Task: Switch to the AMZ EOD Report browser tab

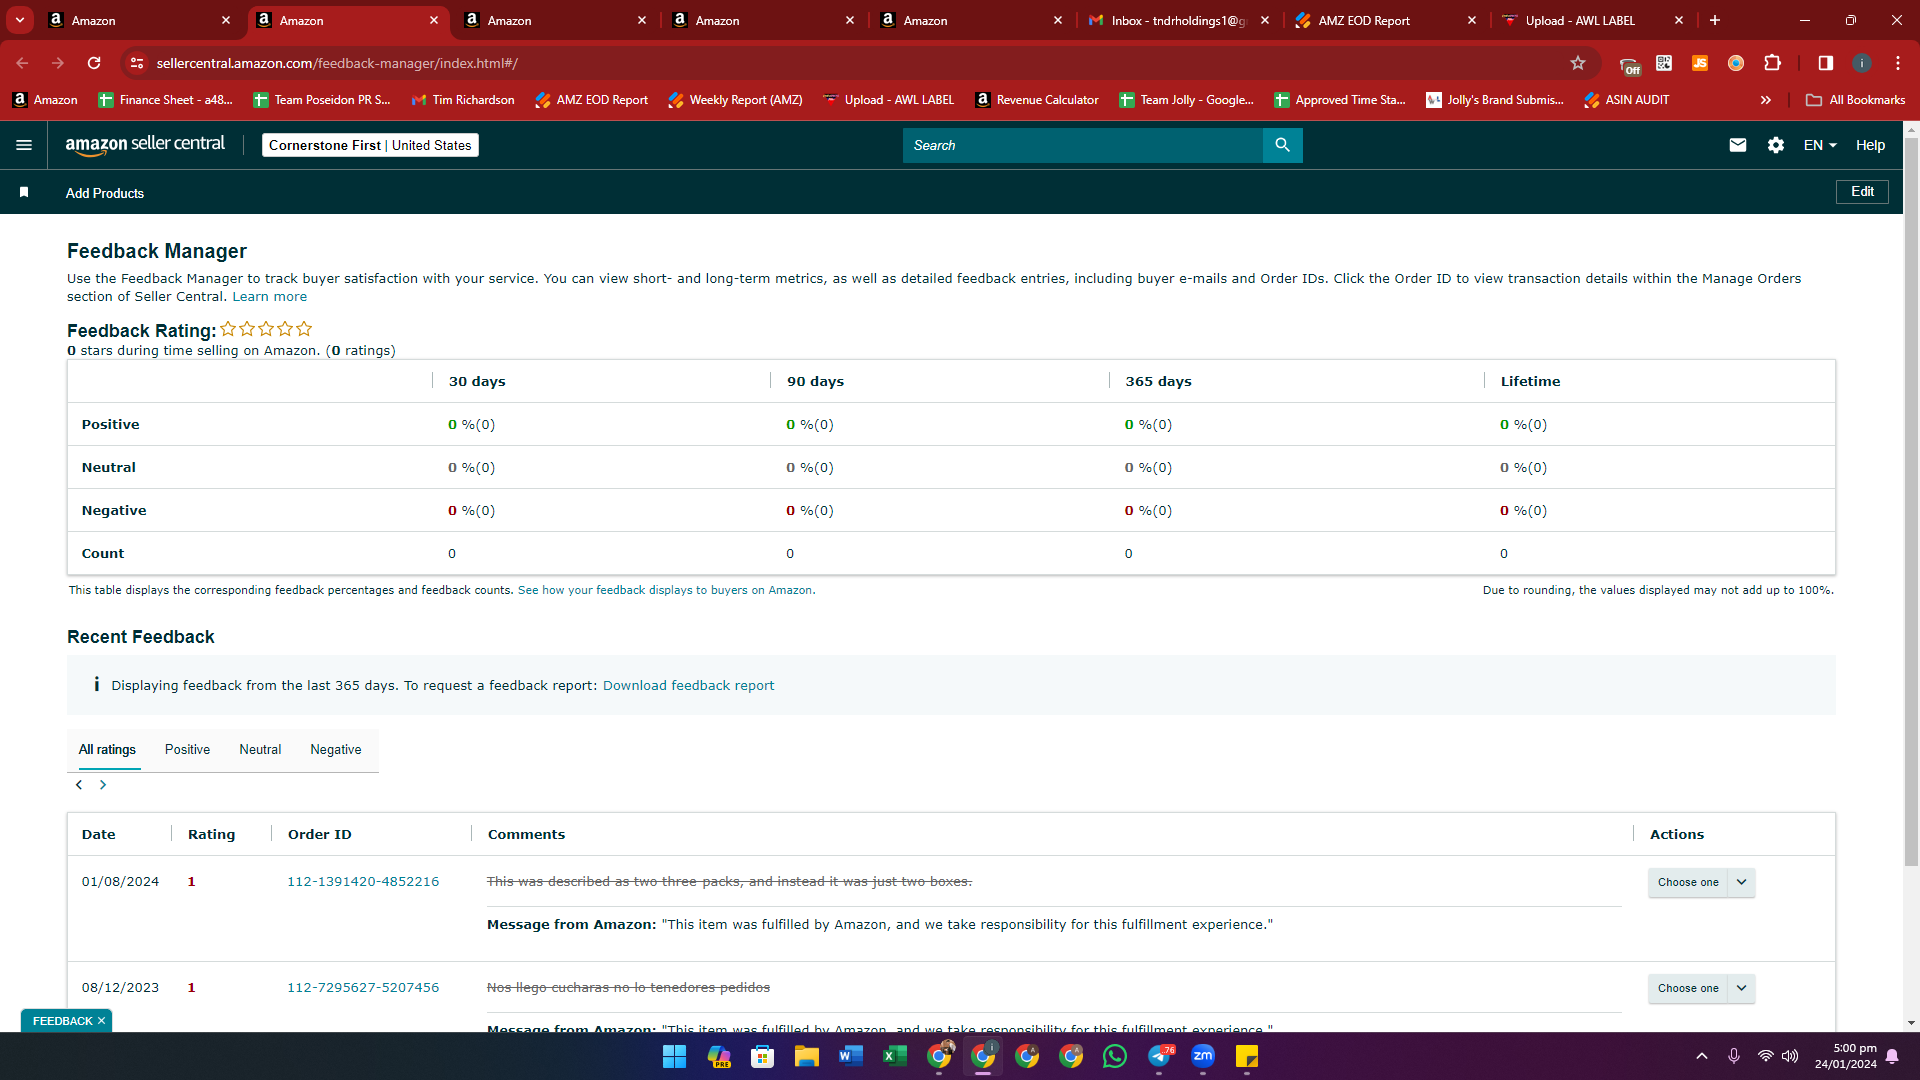Action: [x=1386, y=20]
